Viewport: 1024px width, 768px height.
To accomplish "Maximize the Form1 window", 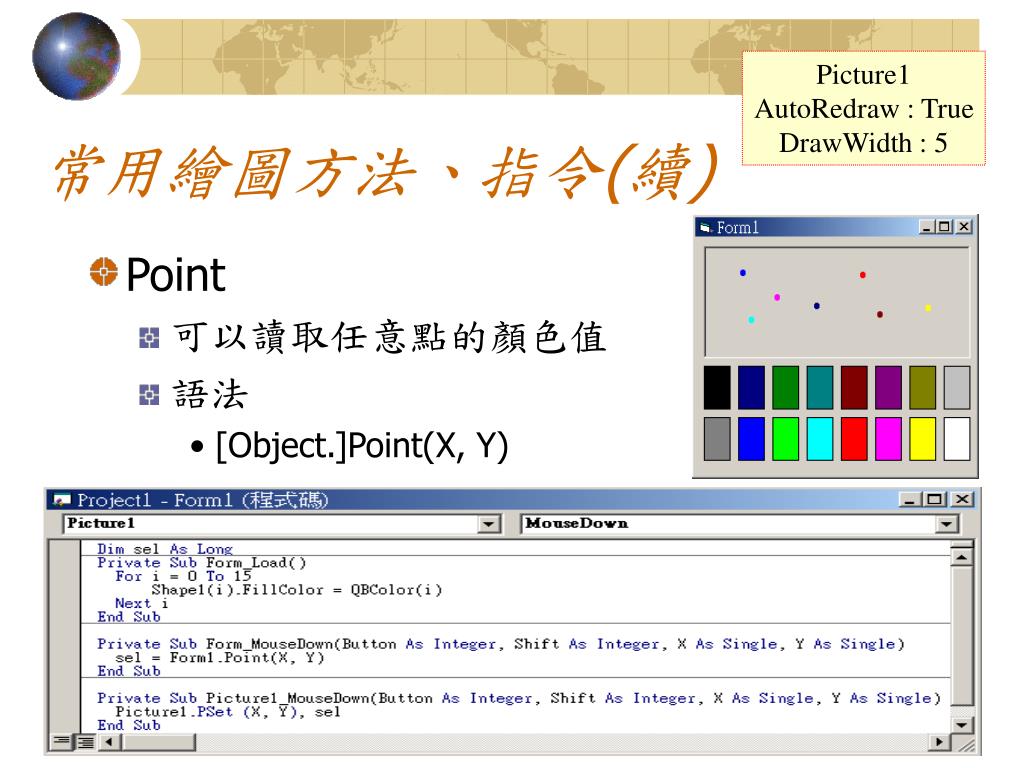I will tap(943, 227).
